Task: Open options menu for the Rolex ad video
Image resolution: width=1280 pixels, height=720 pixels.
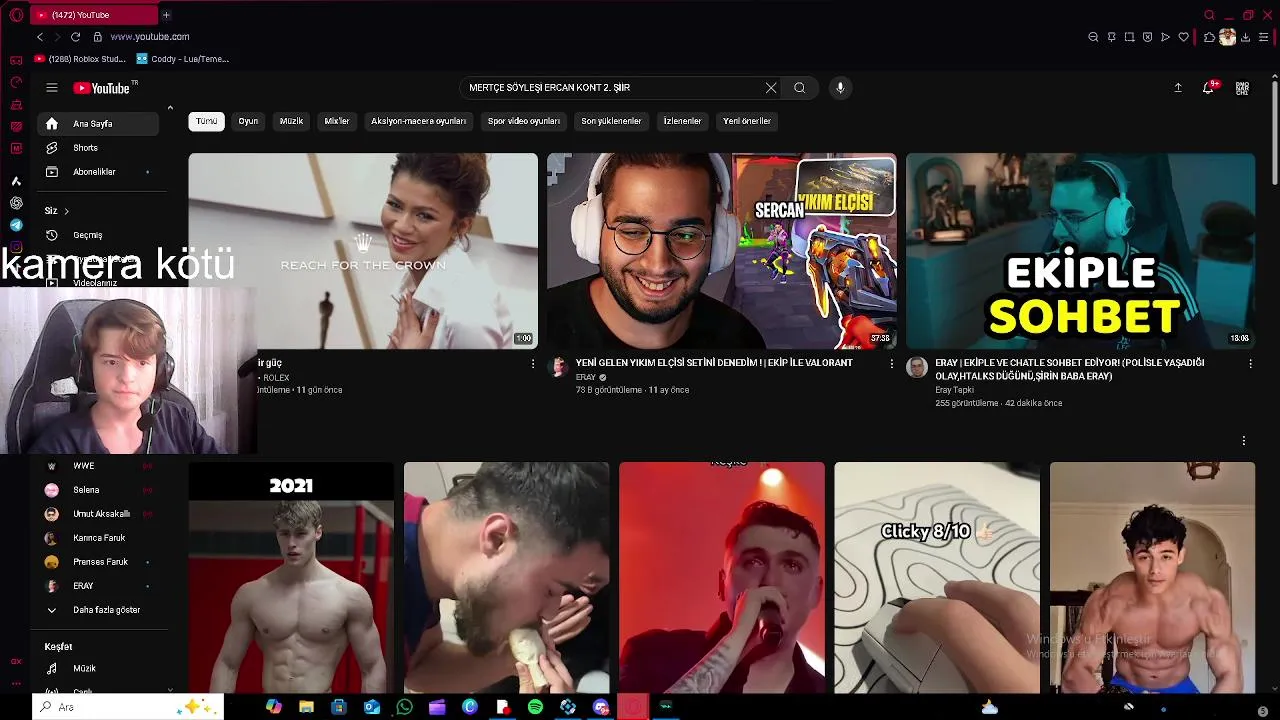Action: [532, 364]
